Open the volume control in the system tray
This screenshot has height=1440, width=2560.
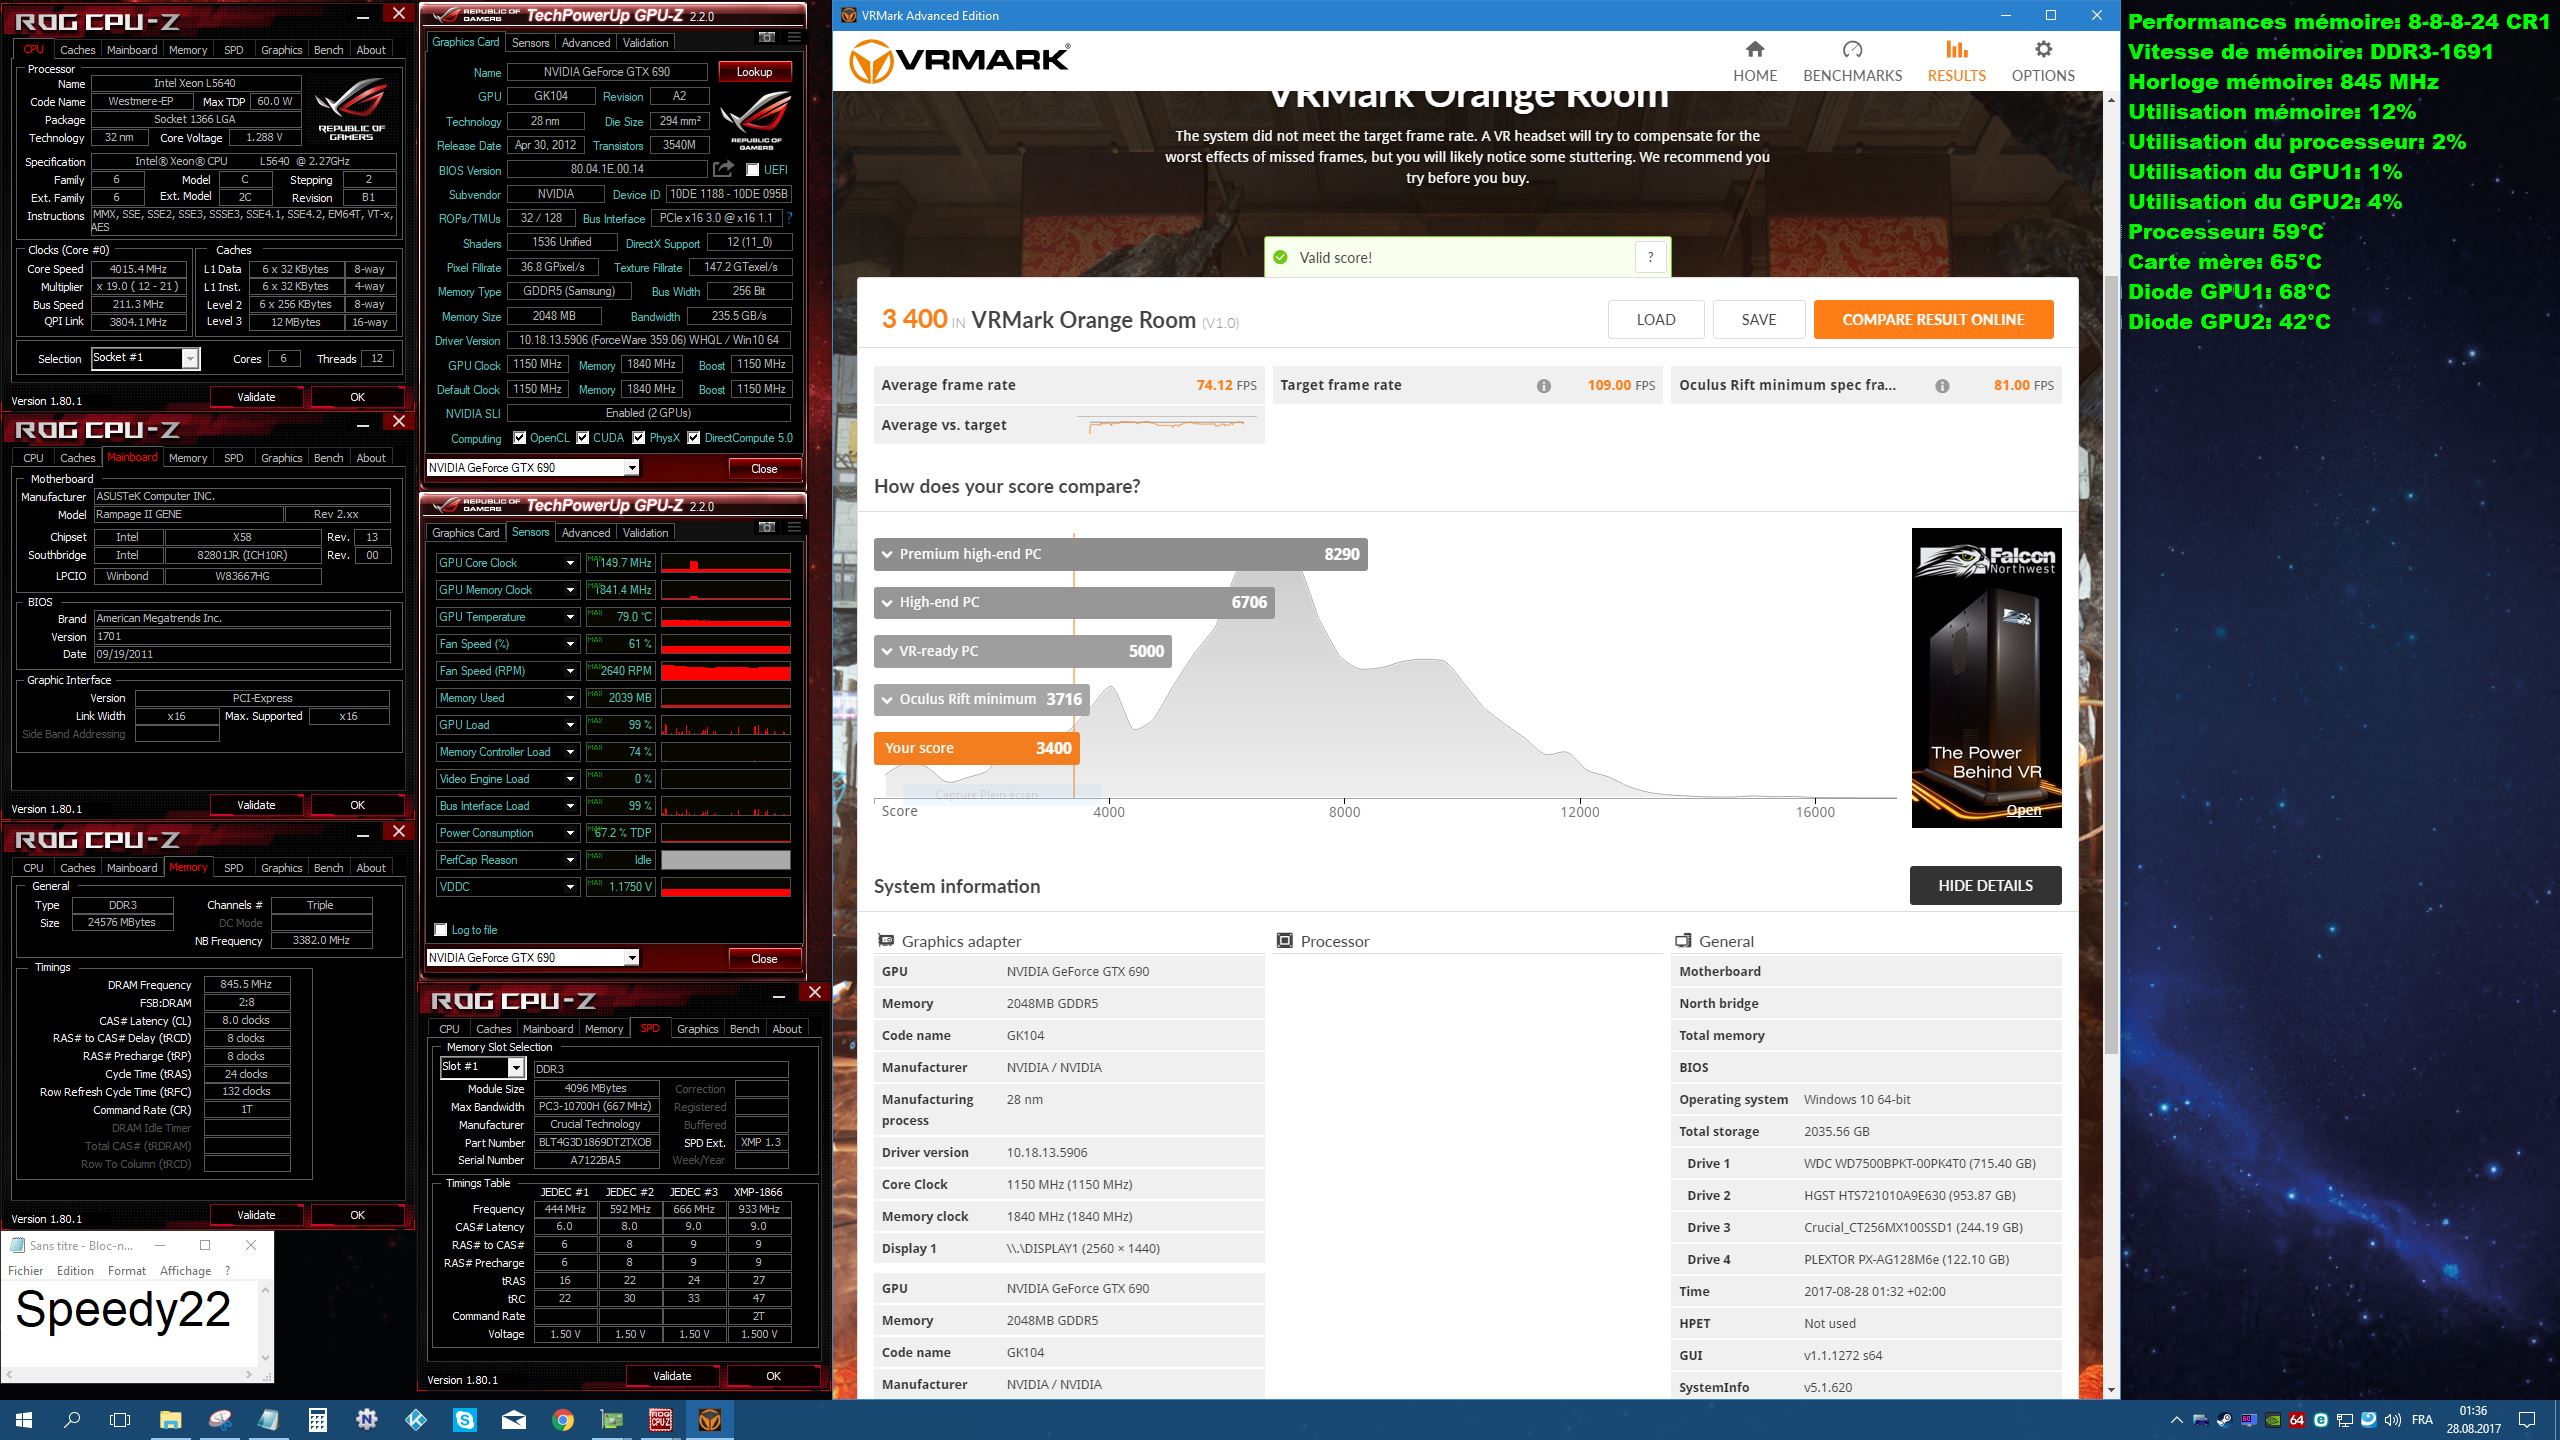[2393, 1420]
